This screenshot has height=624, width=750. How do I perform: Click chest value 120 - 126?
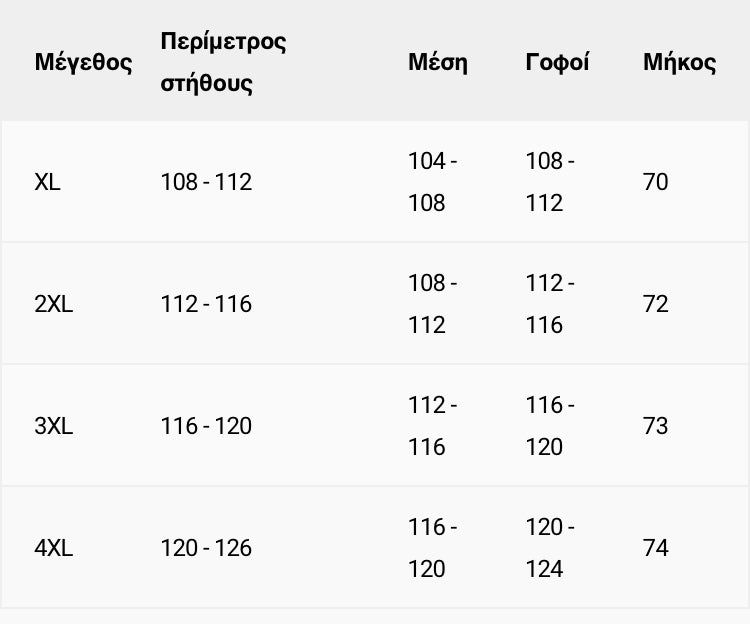pyautogui.click(x=206, y=548)
